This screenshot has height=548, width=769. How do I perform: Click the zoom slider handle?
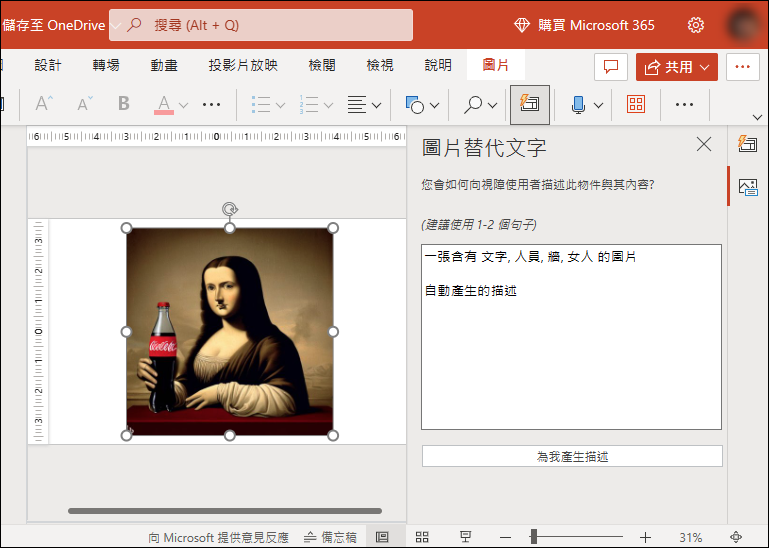tap(534, 537)
